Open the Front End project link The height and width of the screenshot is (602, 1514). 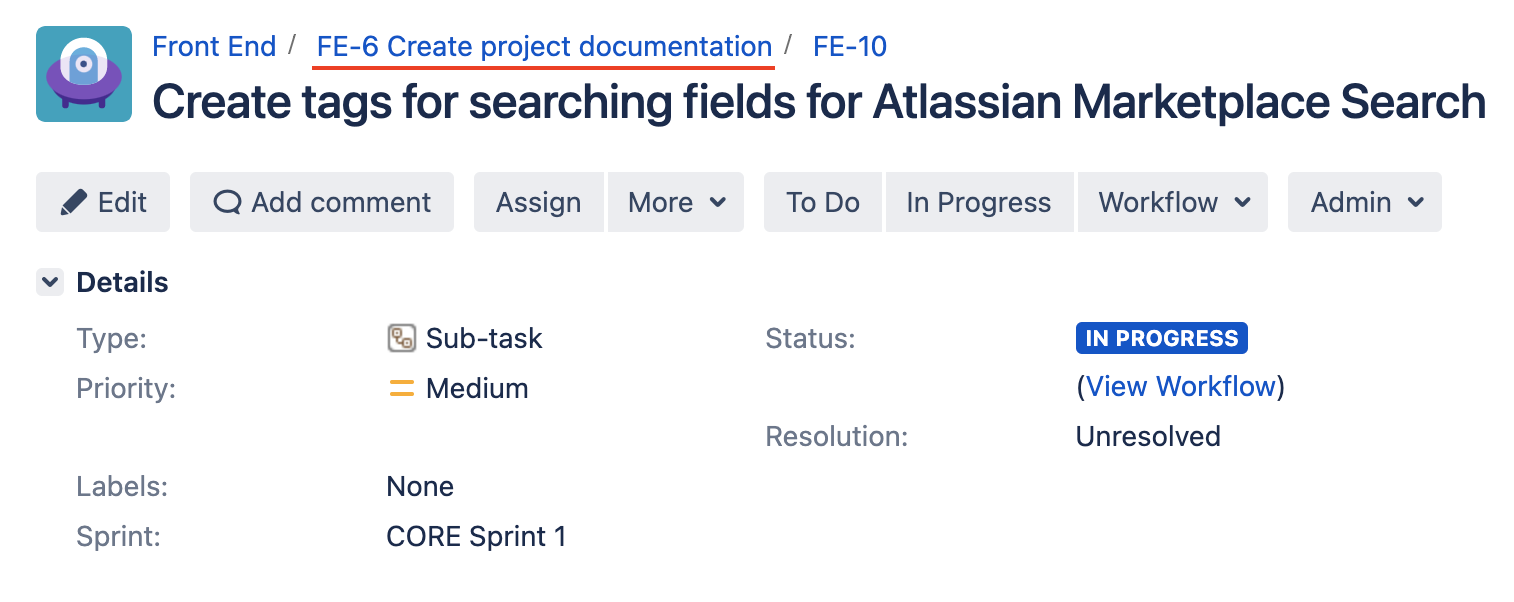214,47
